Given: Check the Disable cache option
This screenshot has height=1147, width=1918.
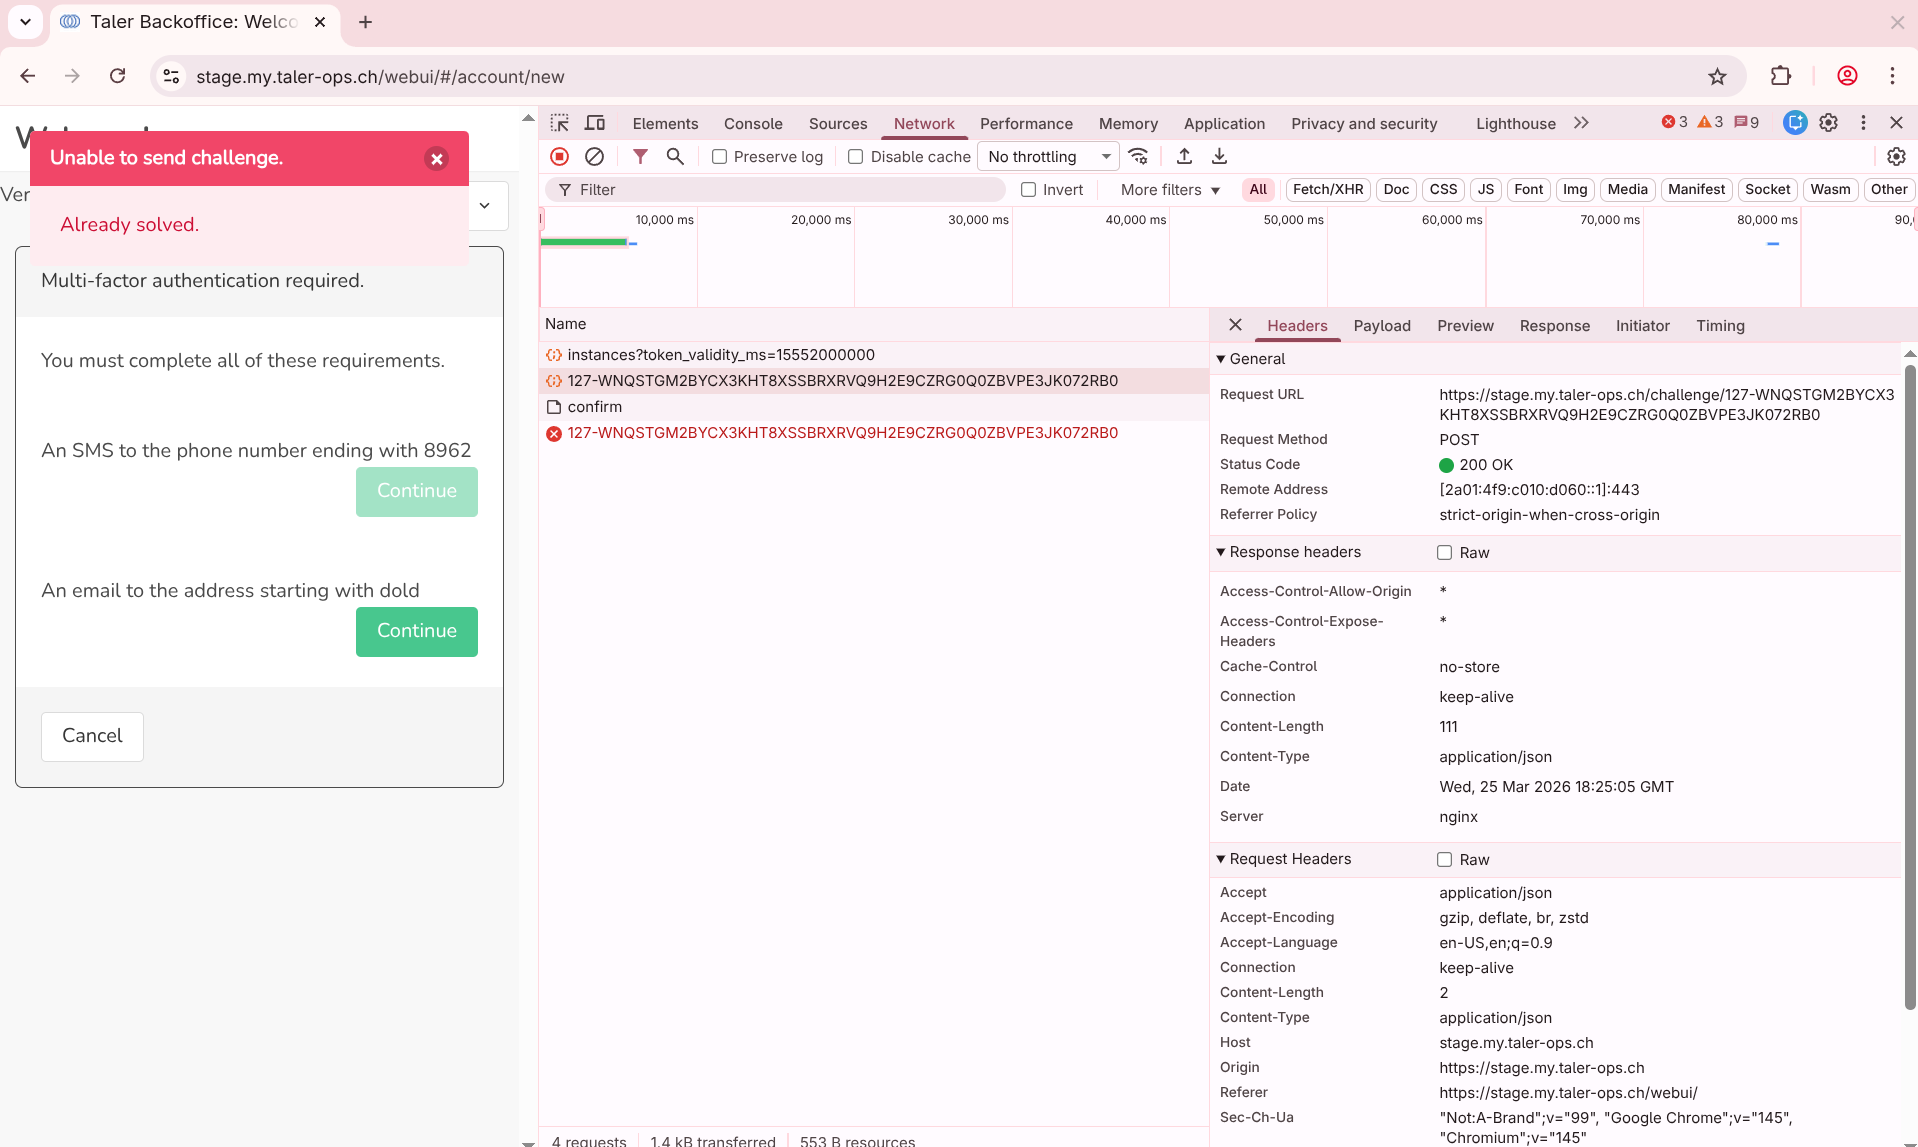Looking at the screenshot, I should pyautogui.click(x=856, y=157).
